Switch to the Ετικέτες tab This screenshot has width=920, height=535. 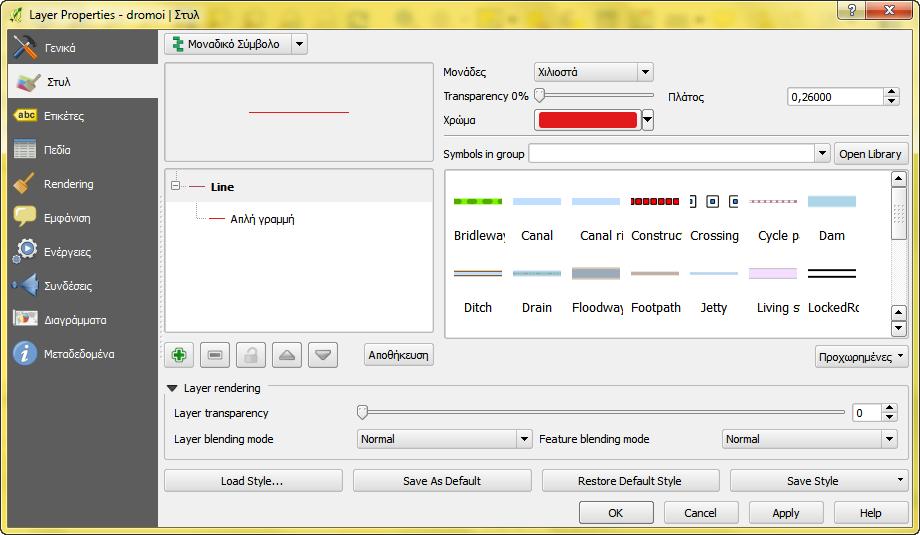coord(82,116)
